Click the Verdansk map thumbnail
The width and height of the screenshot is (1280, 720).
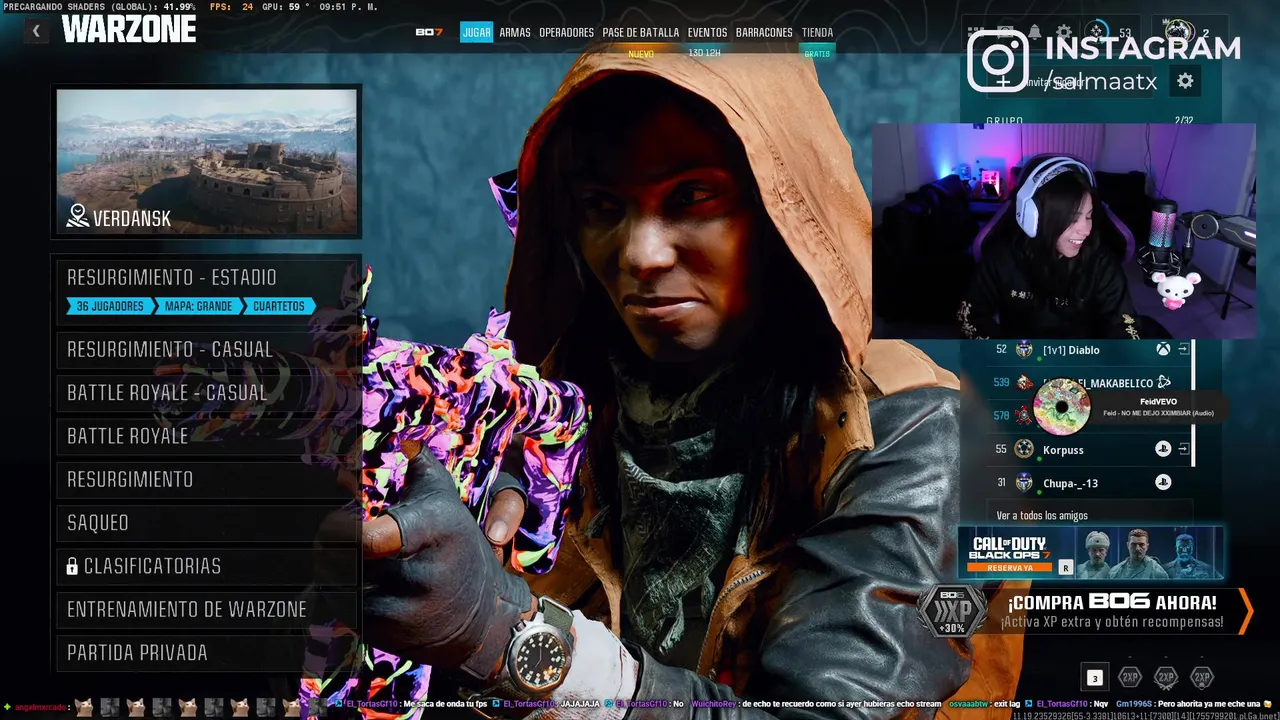tap(206, 162)
